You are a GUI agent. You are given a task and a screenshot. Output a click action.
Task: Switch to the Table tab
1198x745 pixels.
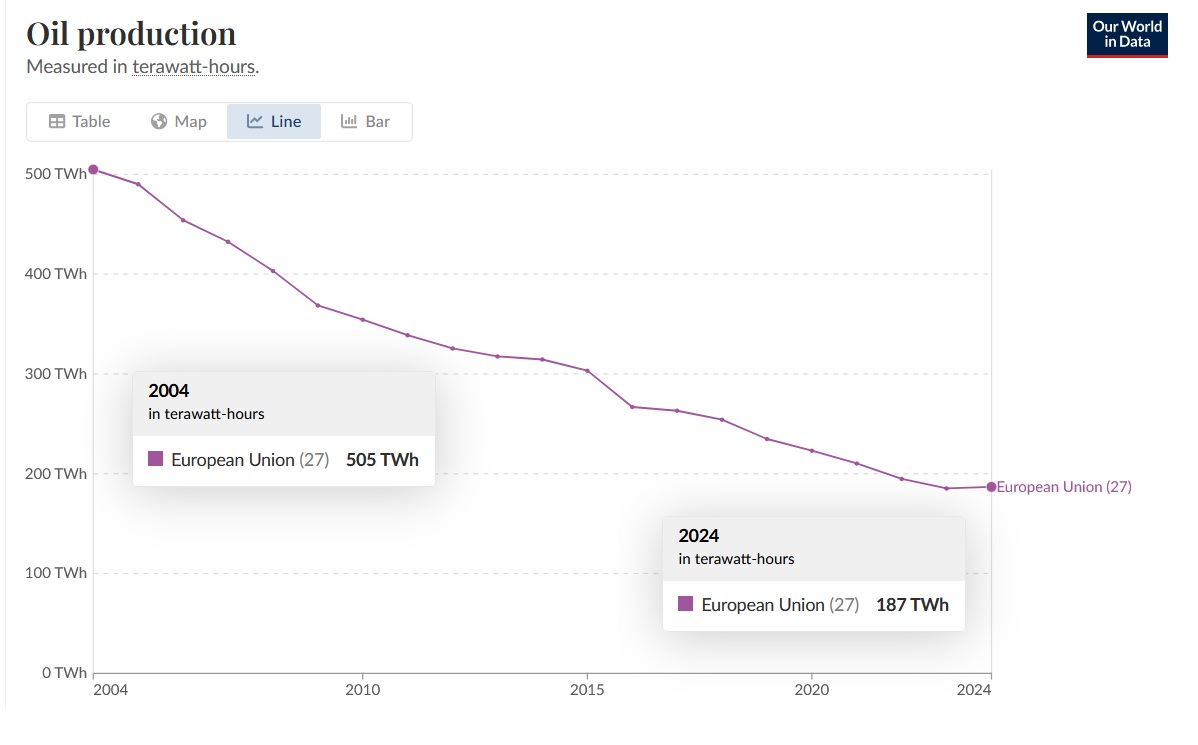click(80, 121)
